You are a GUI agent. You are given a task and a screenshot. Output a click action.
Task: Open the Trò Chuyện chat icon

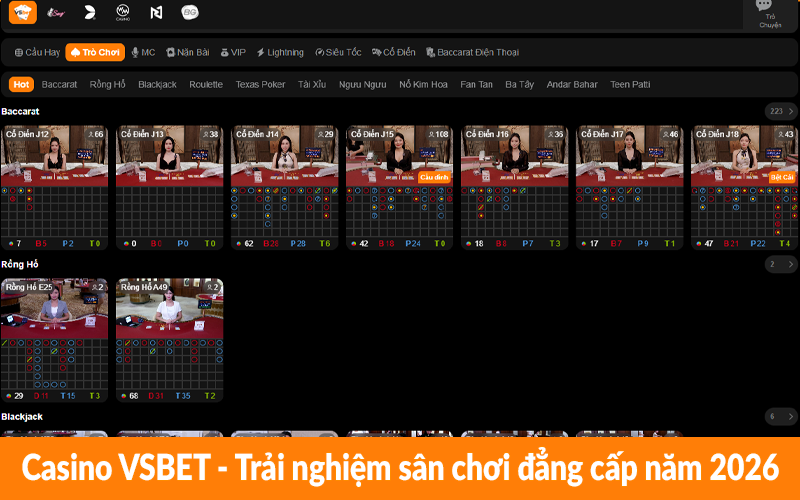(x=770, y=14)
